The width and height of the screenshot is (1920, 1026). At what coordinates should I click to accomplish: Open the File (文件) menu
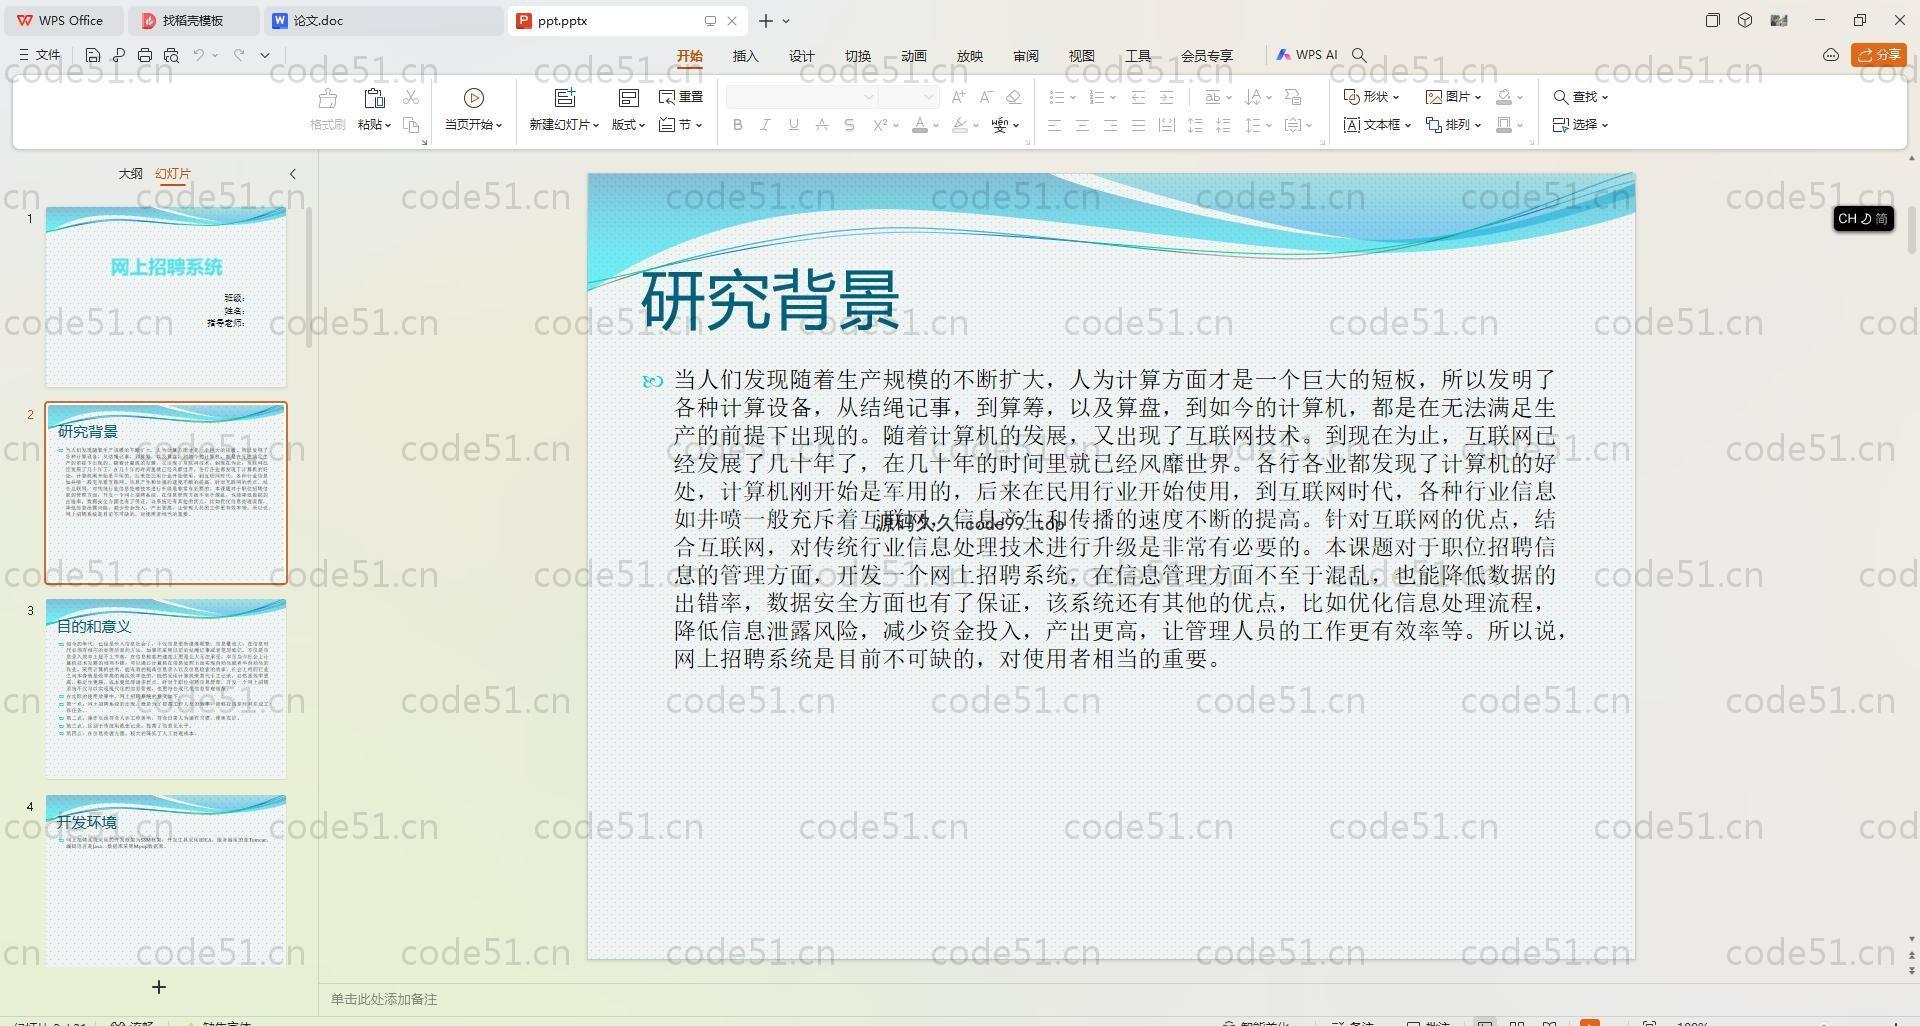(40, 55)
